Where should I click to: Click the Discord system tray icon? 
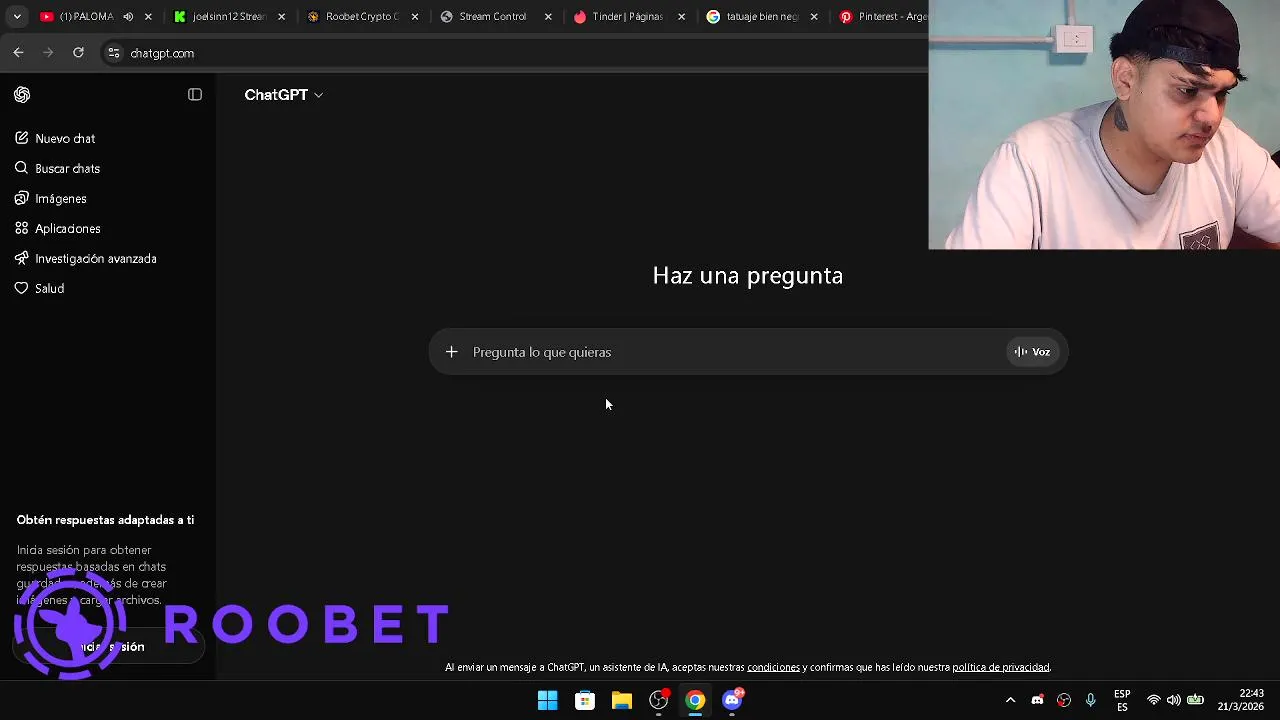1037,701
